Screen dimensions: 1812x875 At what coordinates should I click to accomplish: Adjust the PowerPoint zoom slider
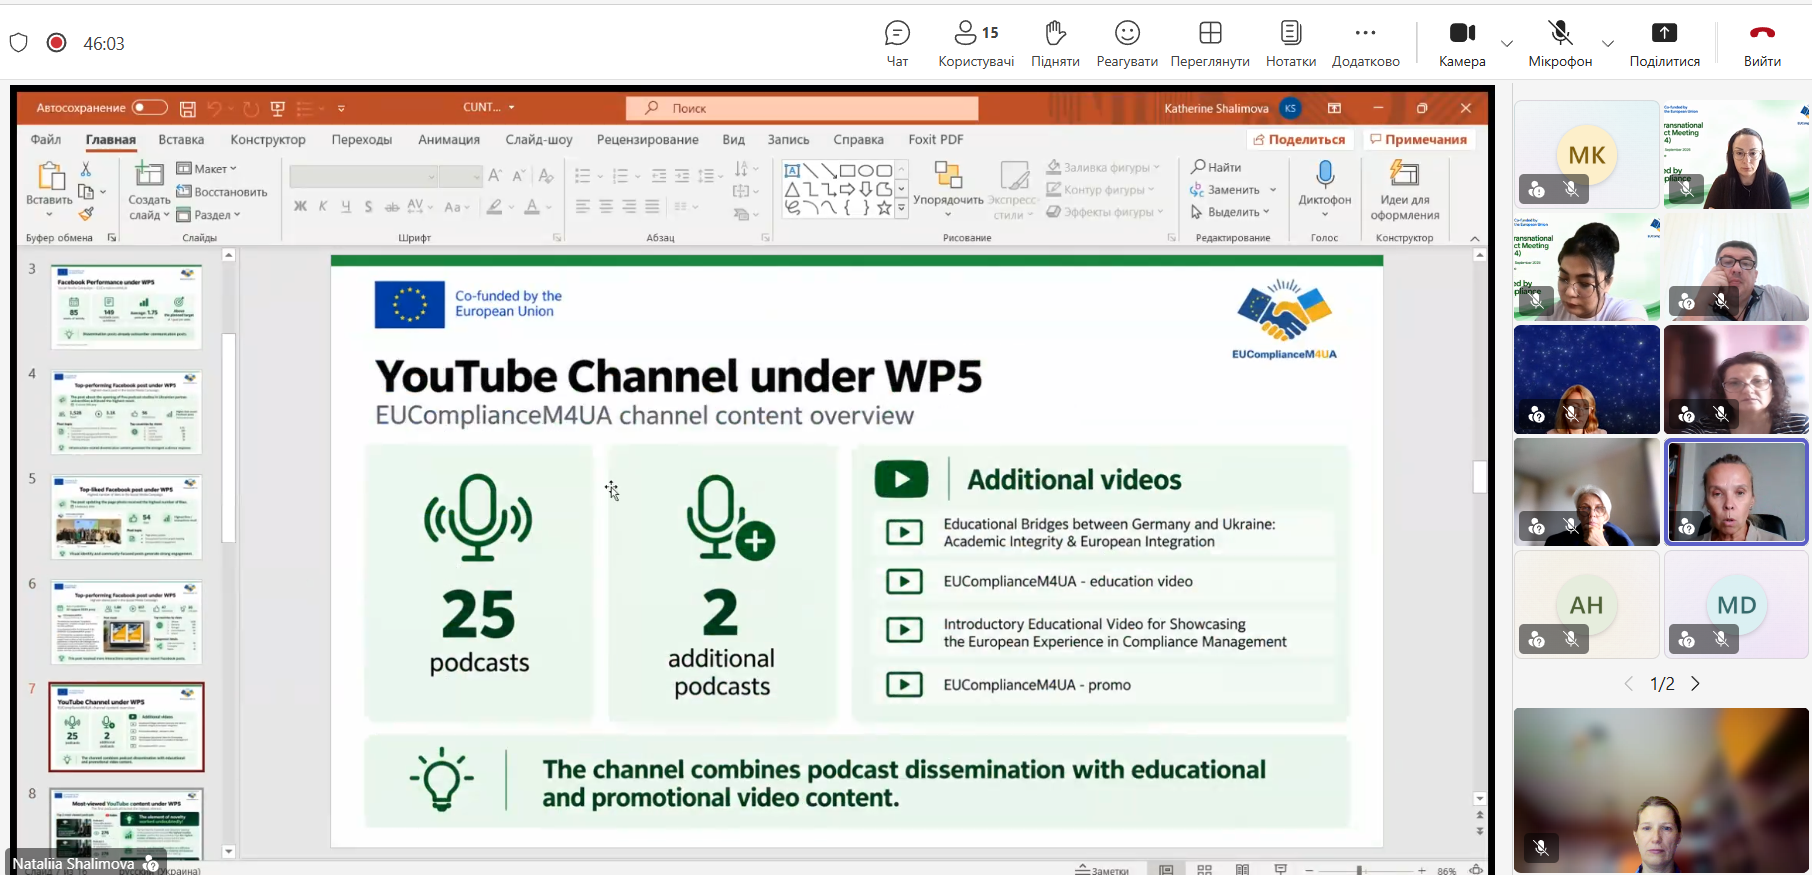point(1358,870)
